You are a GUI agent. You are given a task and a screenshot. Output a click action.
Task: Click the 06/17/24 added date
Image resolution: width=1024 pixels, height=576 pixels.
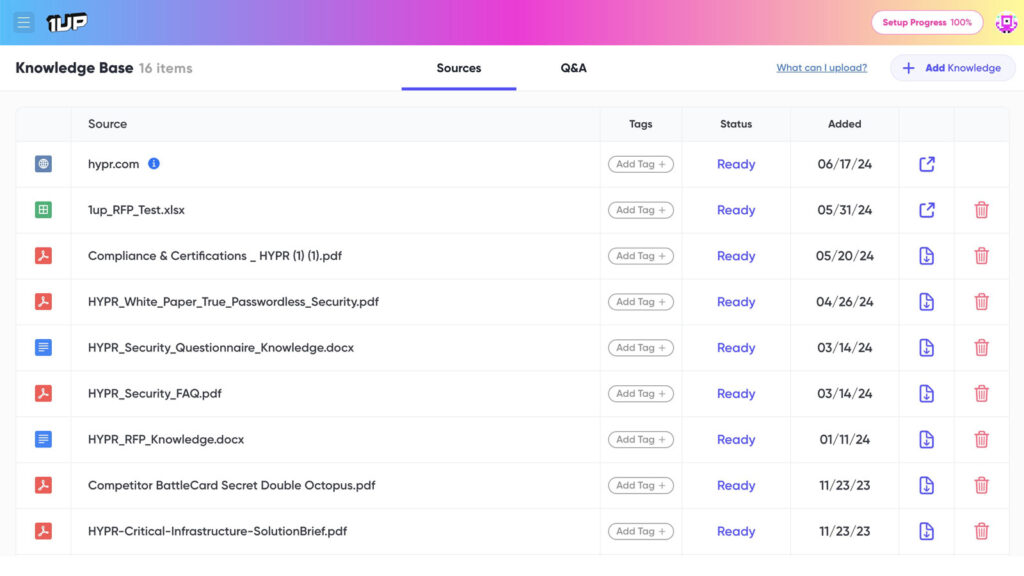pos(844,164)
